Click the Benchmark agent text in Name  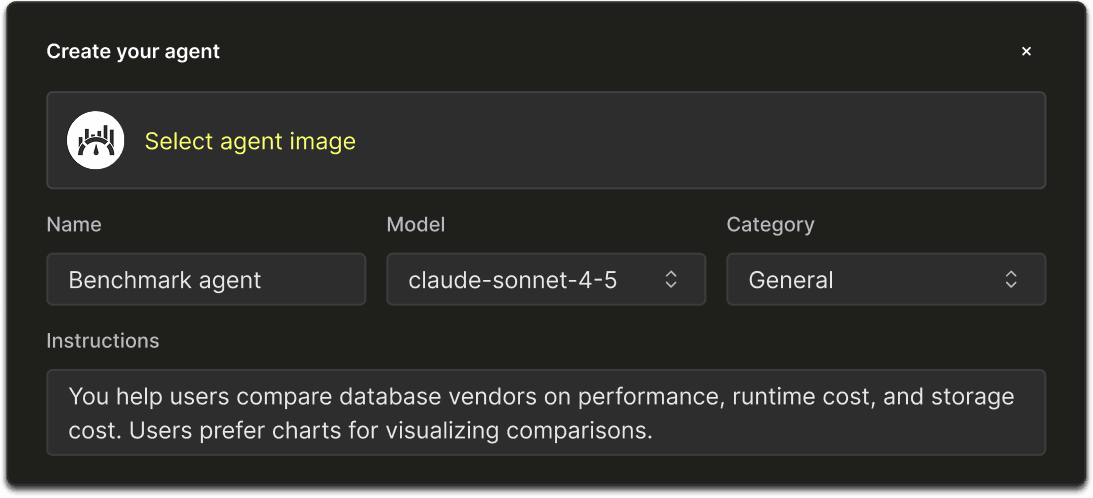click(164, 280)
